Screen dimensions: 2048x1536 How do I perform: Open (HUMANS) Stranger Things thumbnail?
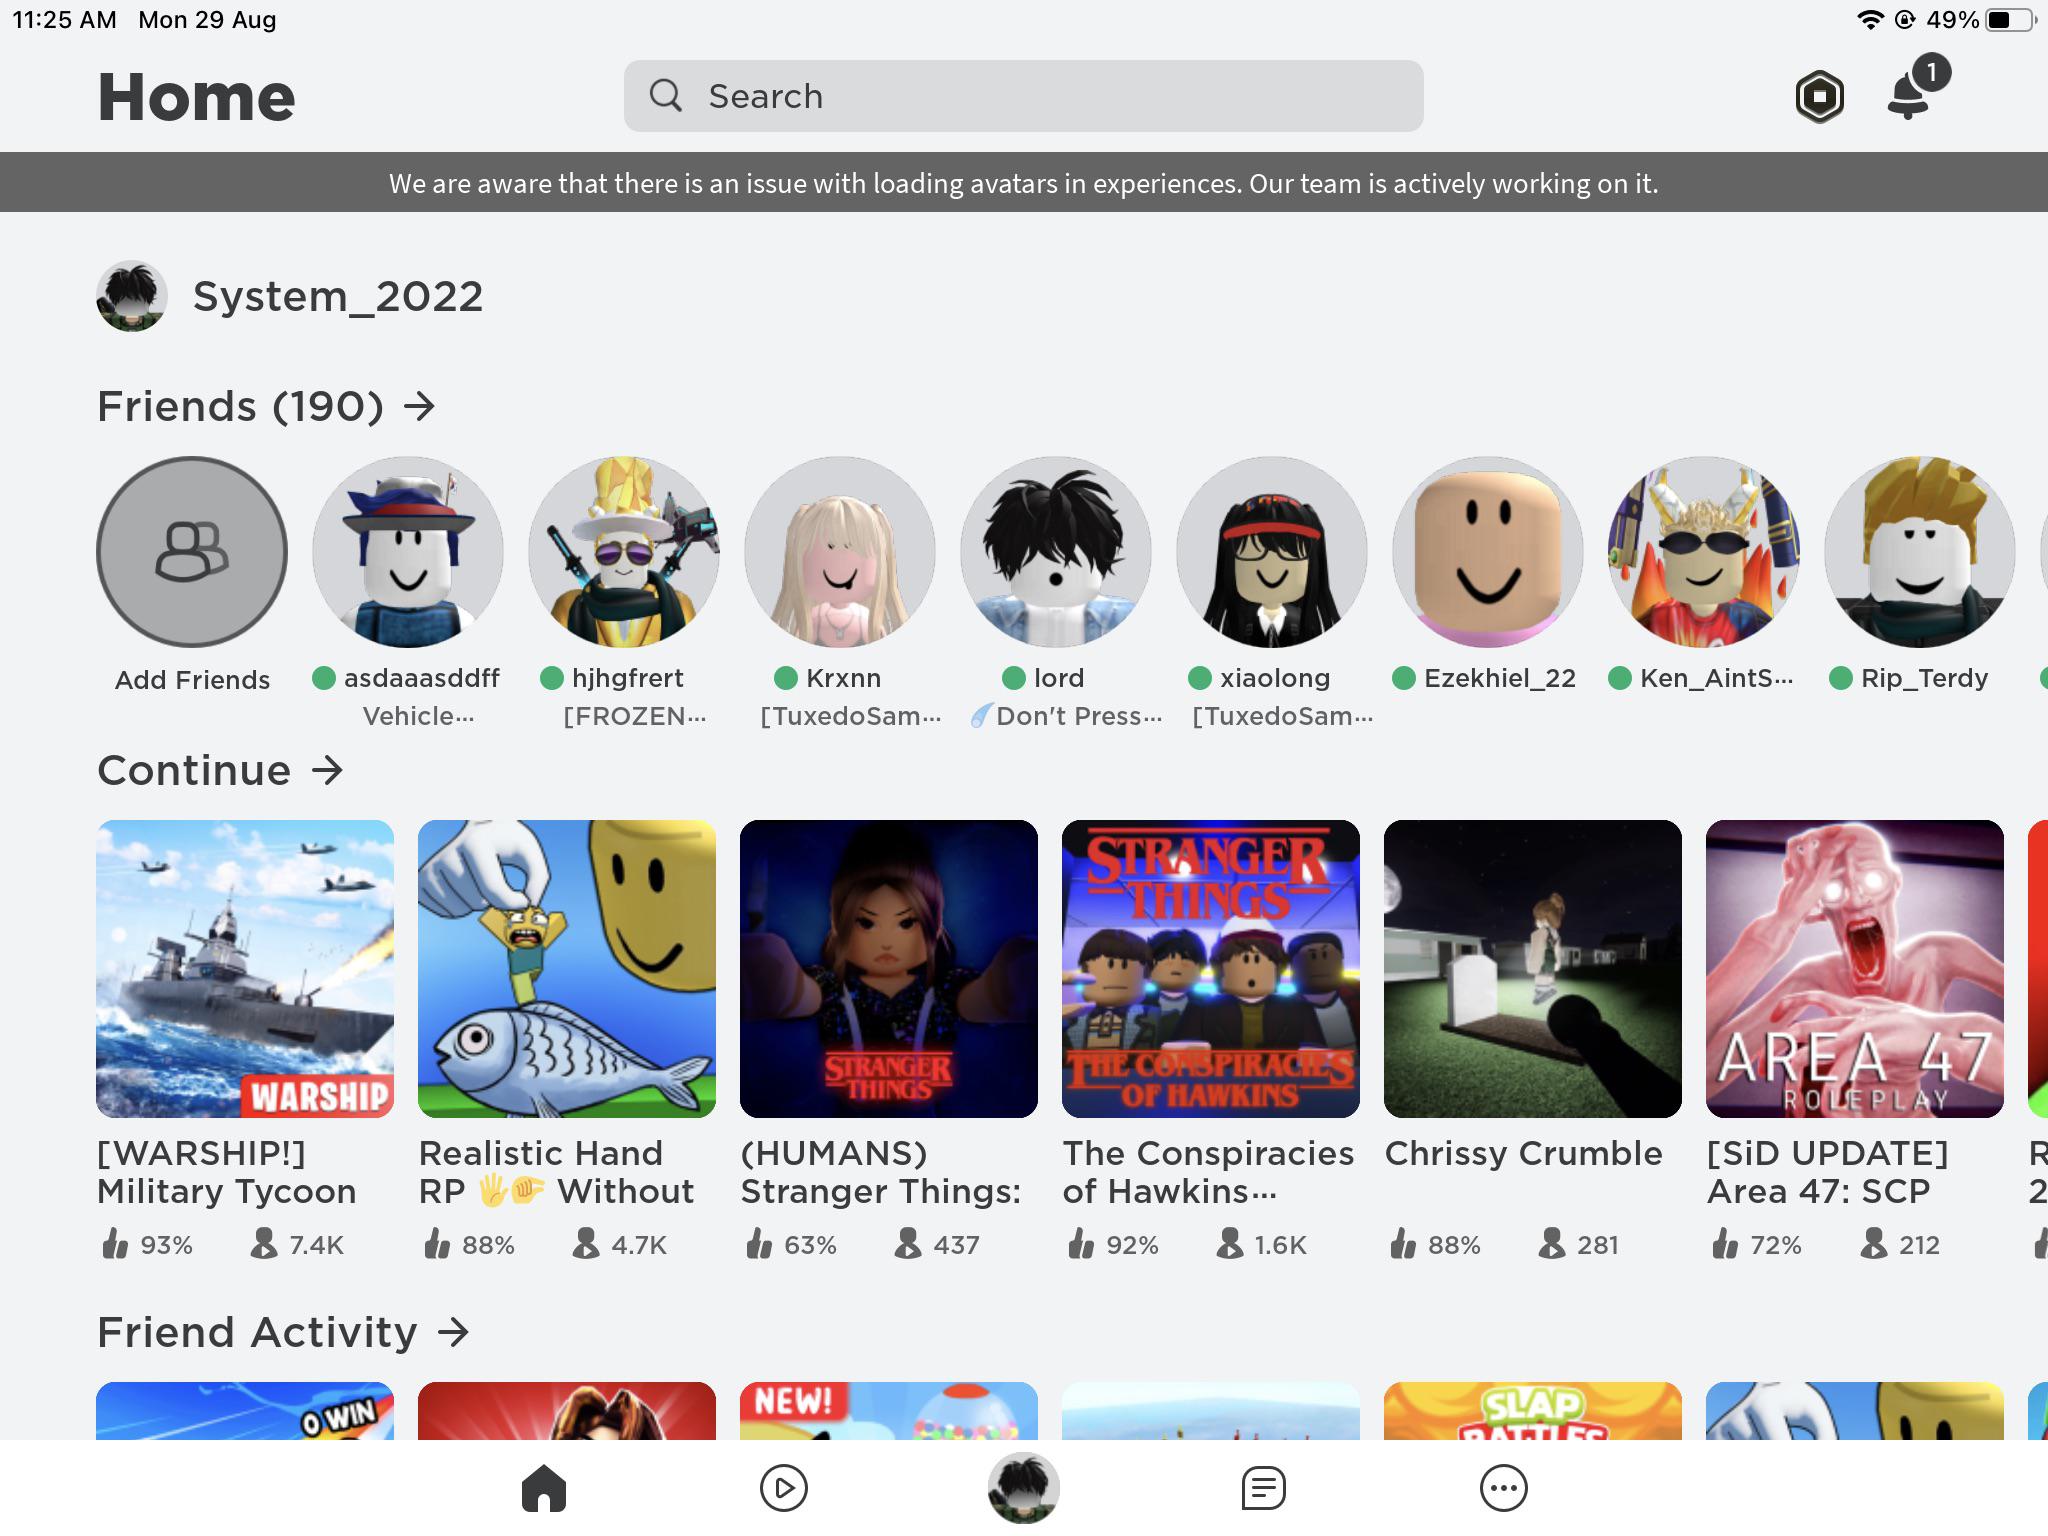coord(889,969)
